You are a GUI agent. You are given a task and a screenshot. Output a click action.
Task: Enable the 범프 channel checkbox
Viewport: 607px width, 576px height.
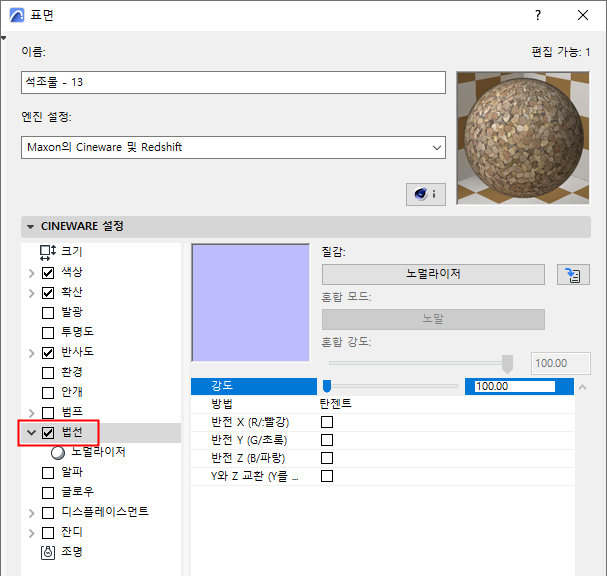pyautogui.click(x=48, y=413)
